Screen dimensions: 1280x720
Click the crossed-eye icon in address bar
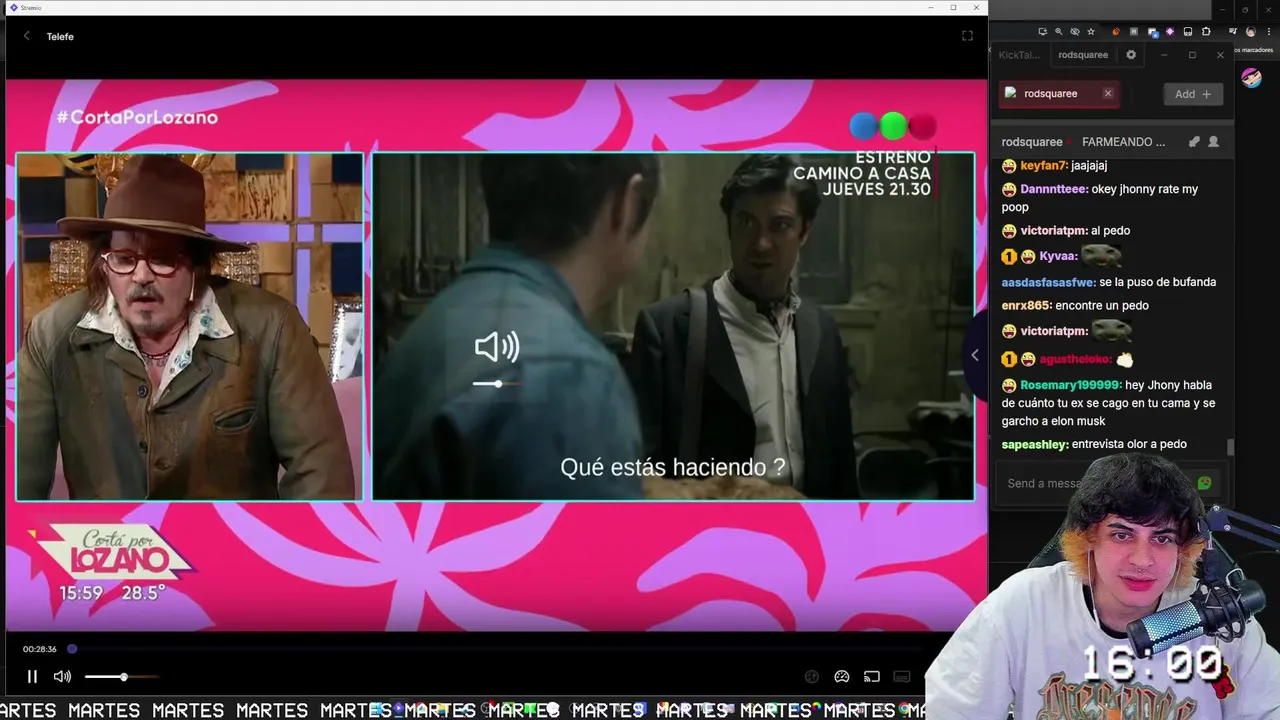click(1075, 32)
